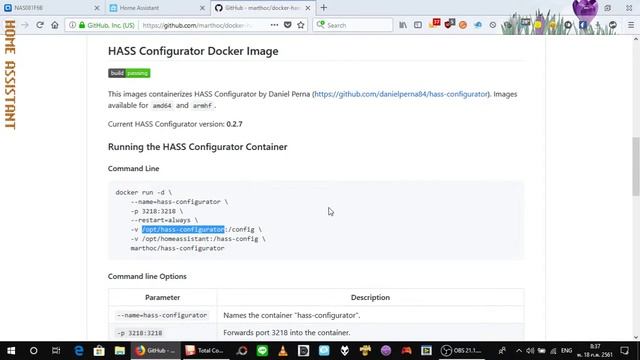Reload the current page
This screenshot has width=640, height=360.
(40, 25)
